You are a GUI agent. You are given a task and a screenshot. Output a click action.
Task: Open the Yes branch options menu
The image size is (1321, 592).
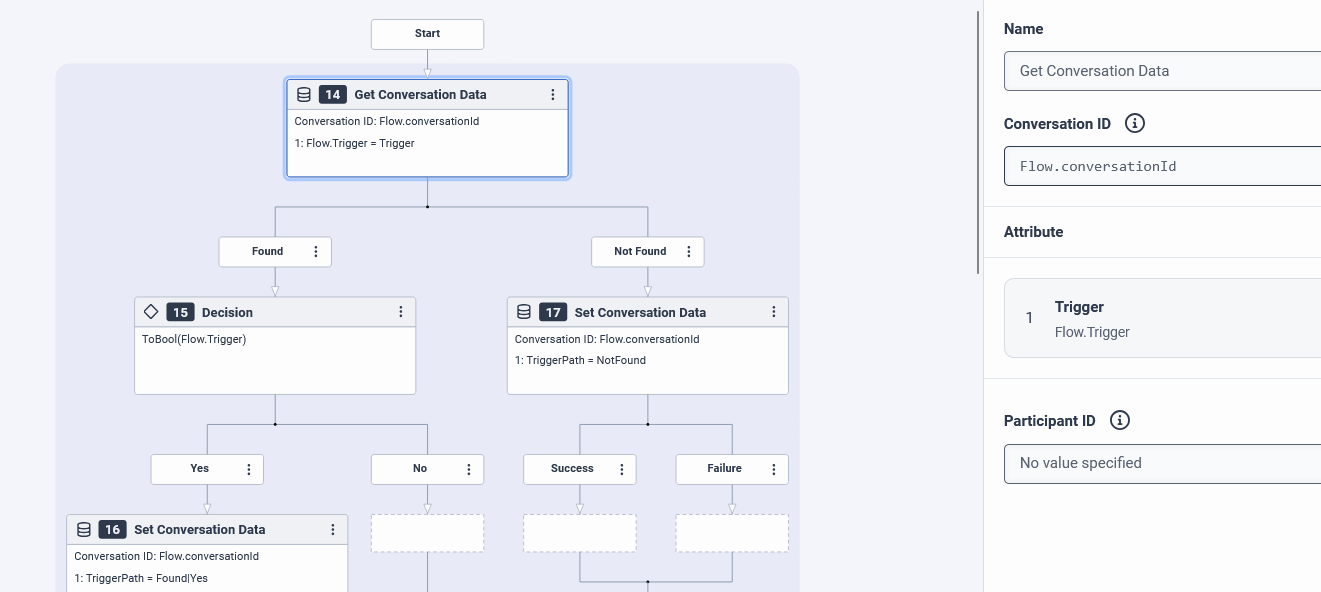coord(249,469)
